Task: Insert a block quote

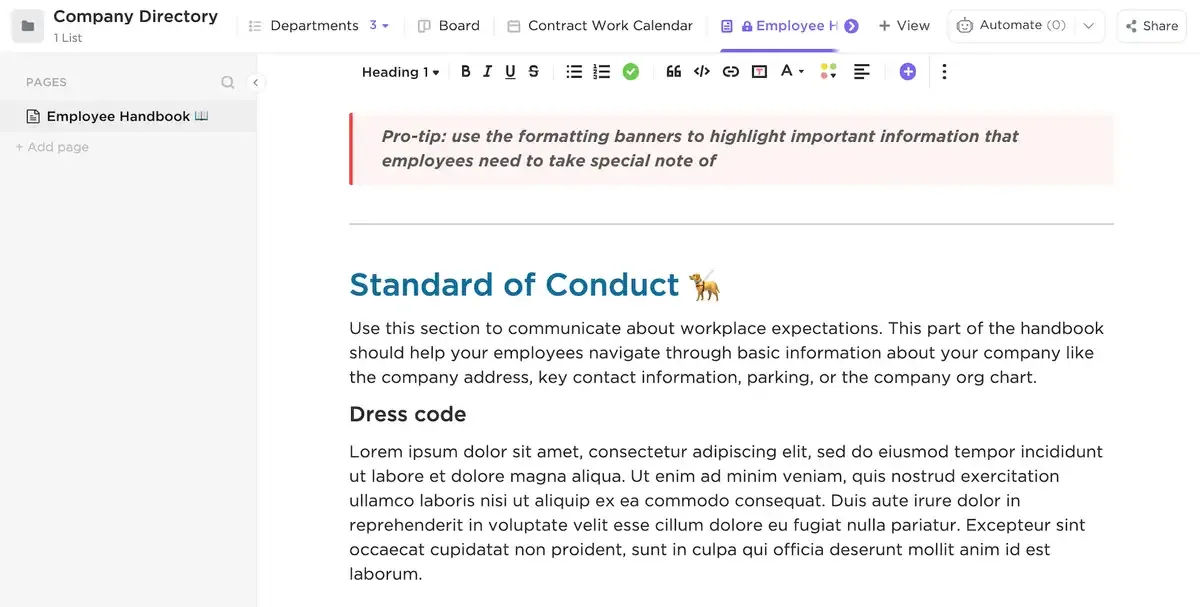Action: click(x=673, y=71)
